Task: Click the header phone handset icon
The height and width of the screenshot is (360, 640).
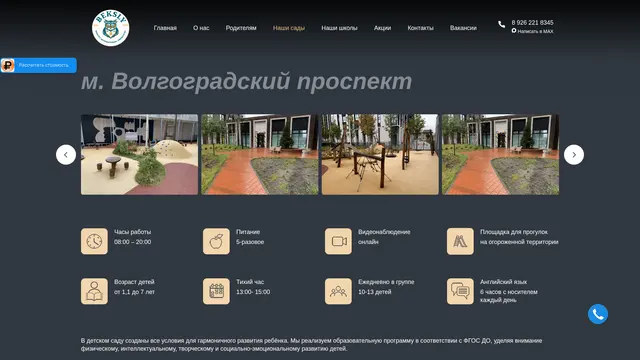Action: [501, 24]
